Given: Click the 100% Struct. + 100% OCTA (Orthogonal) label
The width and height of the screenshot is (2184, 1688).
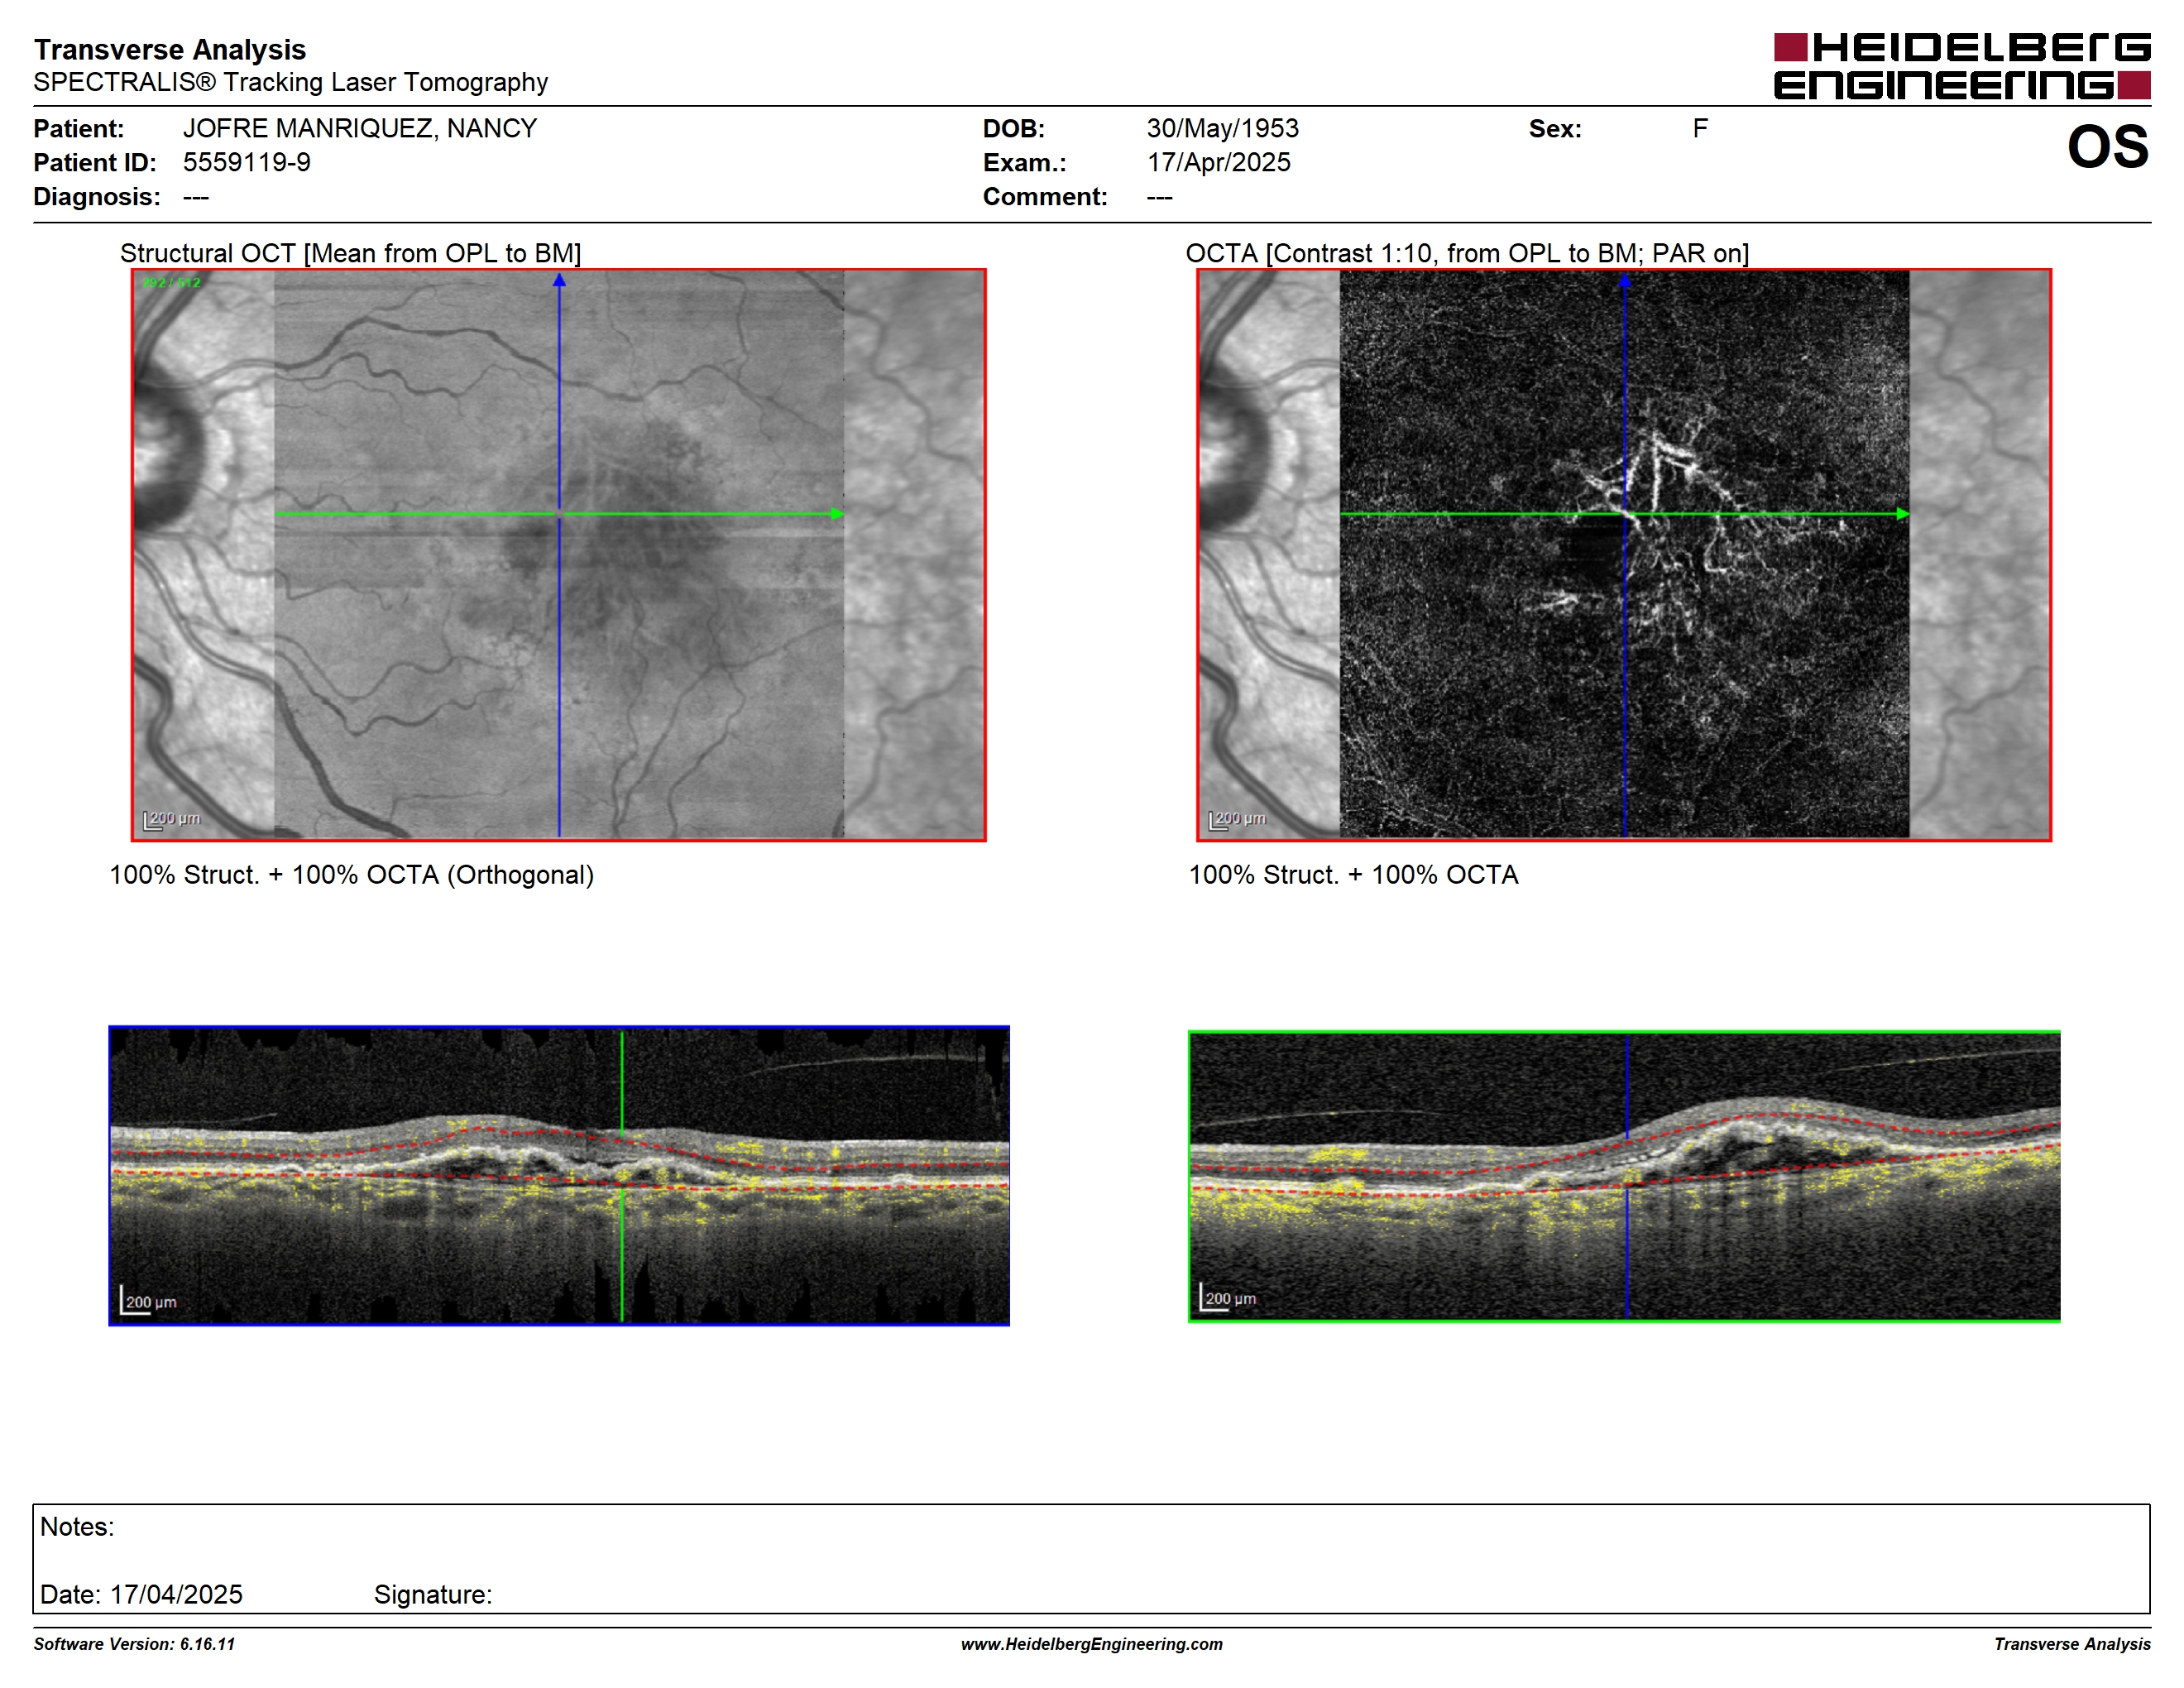Looking at the screenshot, I should pos(351,875).
